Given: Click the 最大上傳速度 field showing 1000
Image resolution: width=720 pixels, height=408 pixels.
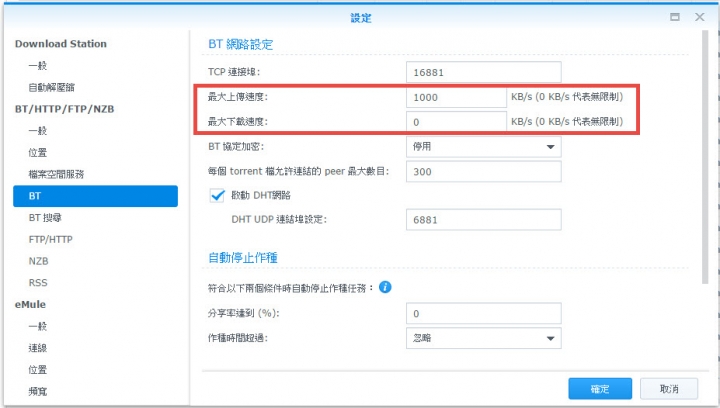Looking at the screenshot, I should click(456, 97).
